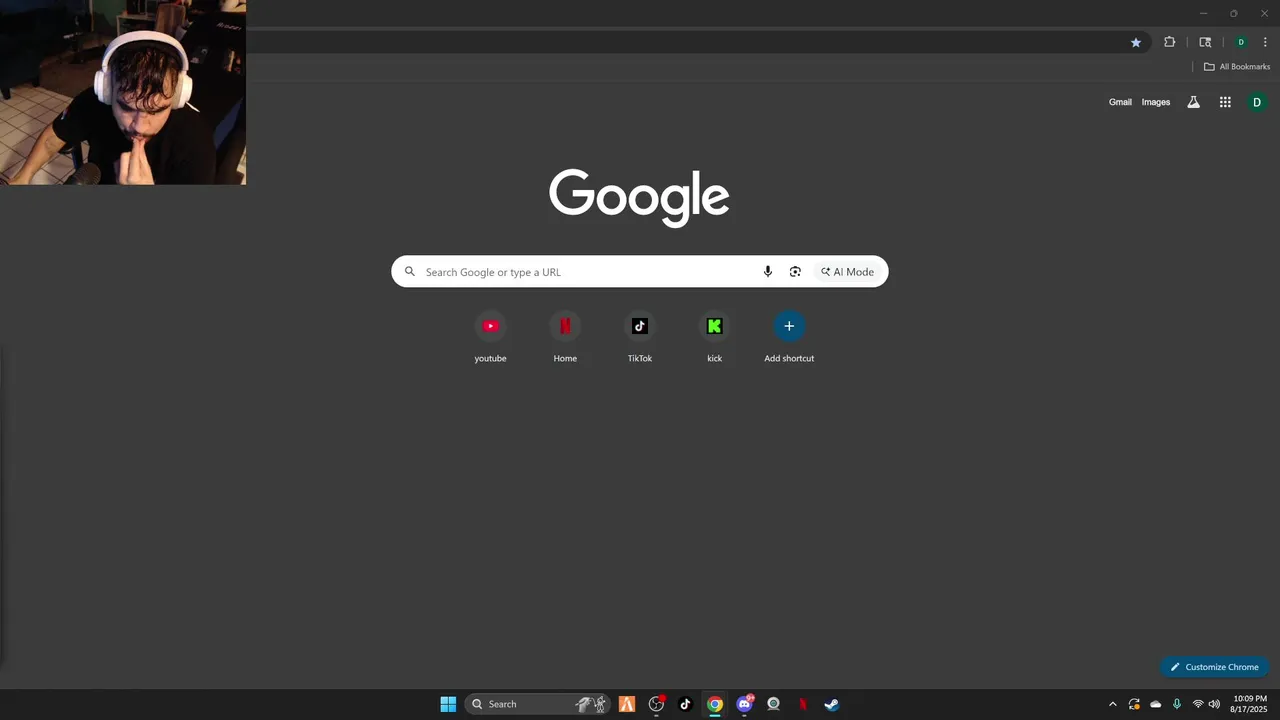The image size is (1280, 720).
Task: Open the sync status tray icon
Action: coord(1134,704)
